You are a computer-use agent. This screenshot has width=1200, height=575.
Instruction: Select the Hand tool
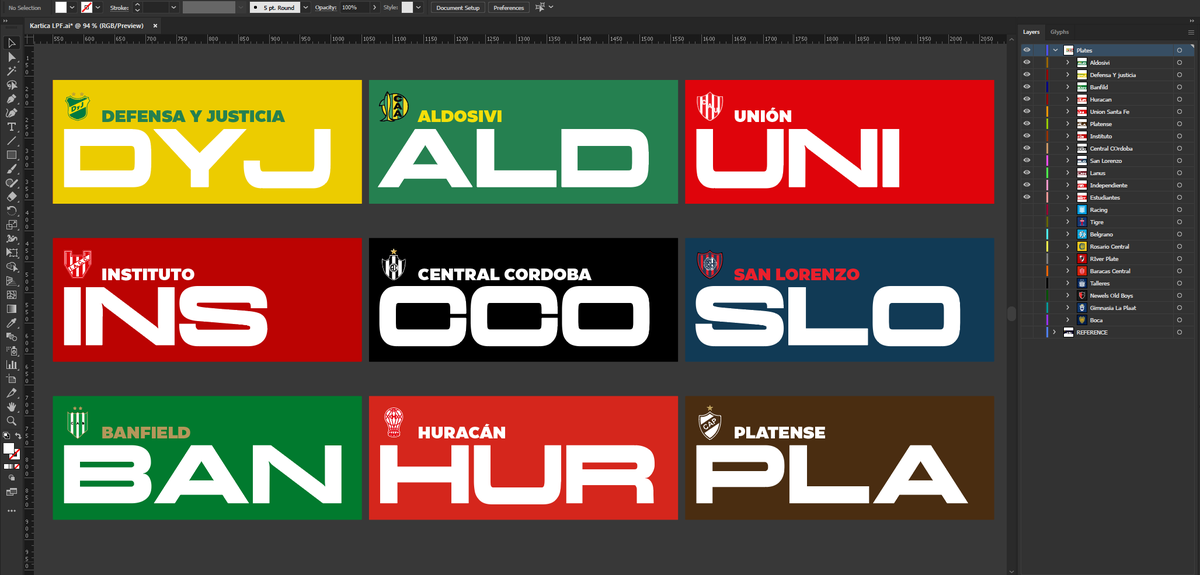12,407
